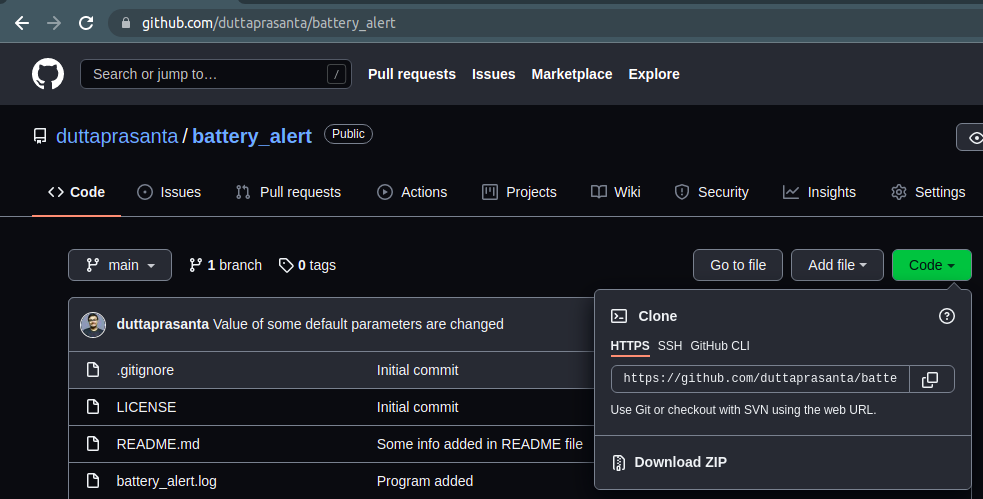Click branch icon next to 1 branch
This screenshot has width=983, height=499.
tap(196, 265)
